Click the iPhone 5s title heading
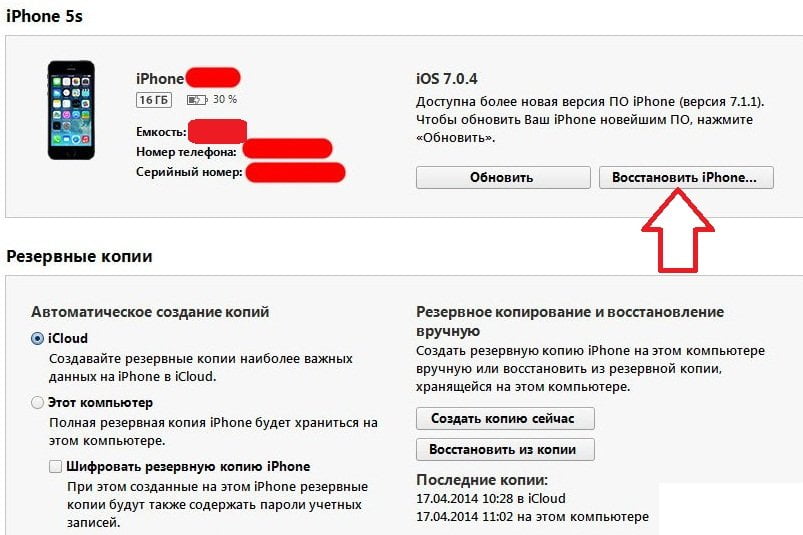The height and width of the screenshot is (535, 803). click(x=44, y=16)
